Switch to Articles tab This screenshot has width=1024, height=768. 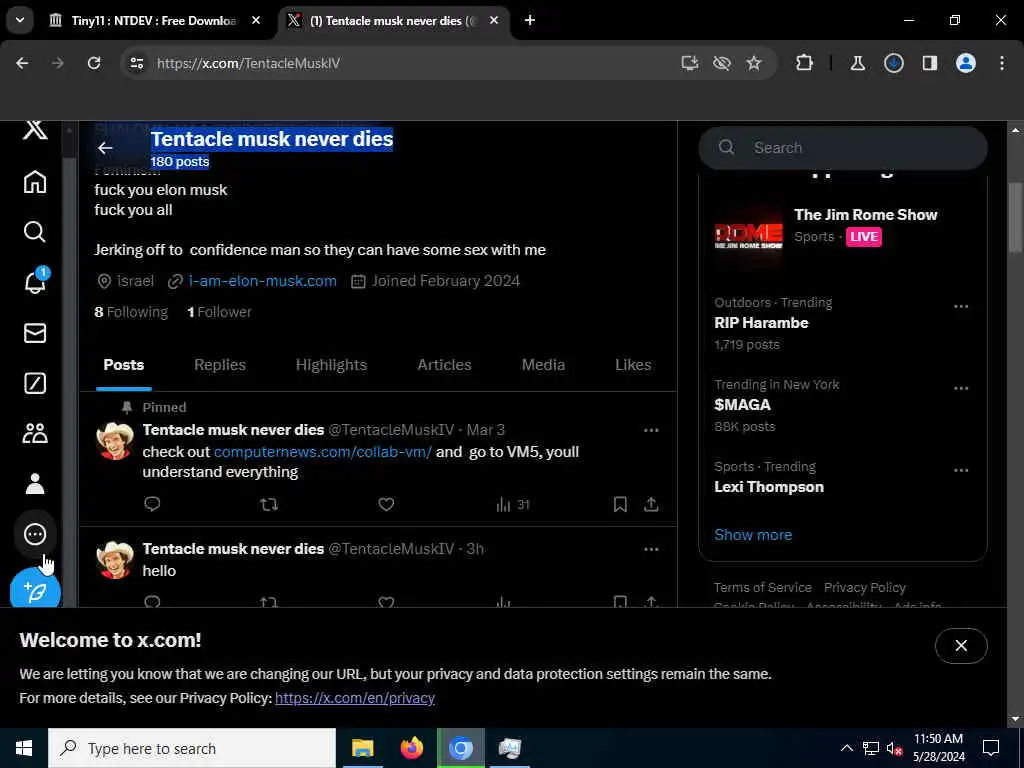pyautogui.click(x=444, y=365)
